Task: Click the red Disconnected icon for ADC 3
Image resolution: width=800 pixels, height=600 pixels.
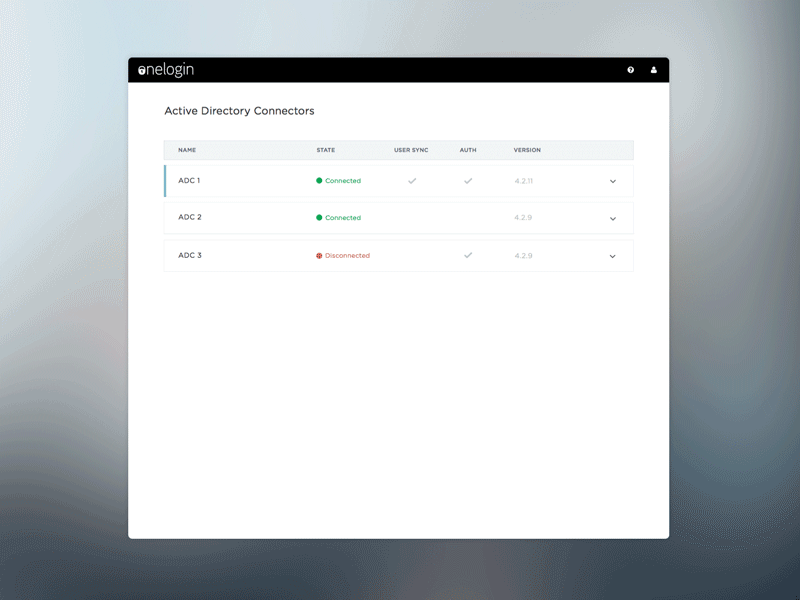Action: 319,255
